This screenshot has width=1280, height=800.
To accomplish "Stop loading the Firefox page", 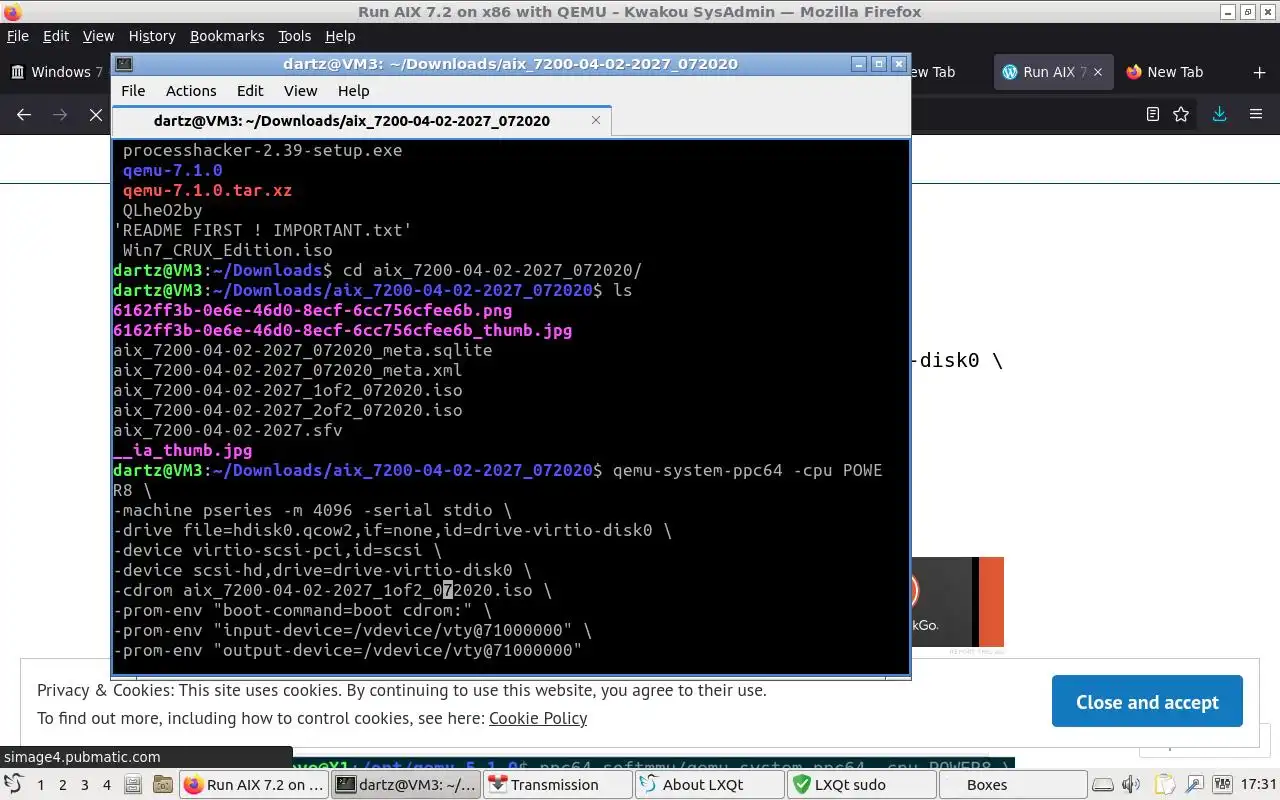I will click(x=96, y=115).
